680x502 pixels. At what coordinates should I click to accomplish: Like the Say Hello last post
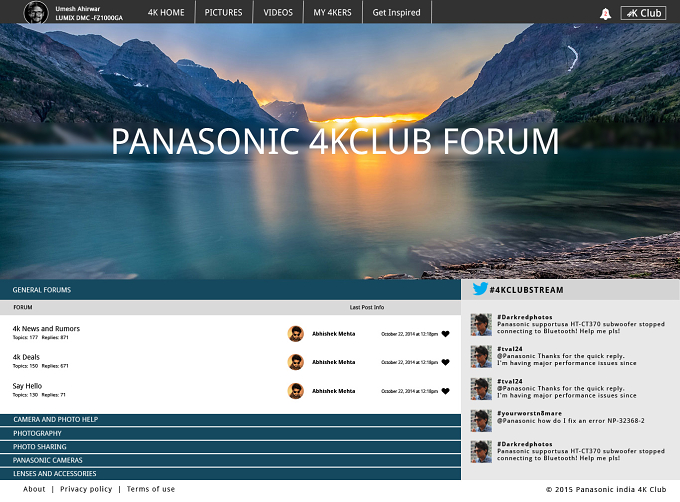tap(445, 391)
